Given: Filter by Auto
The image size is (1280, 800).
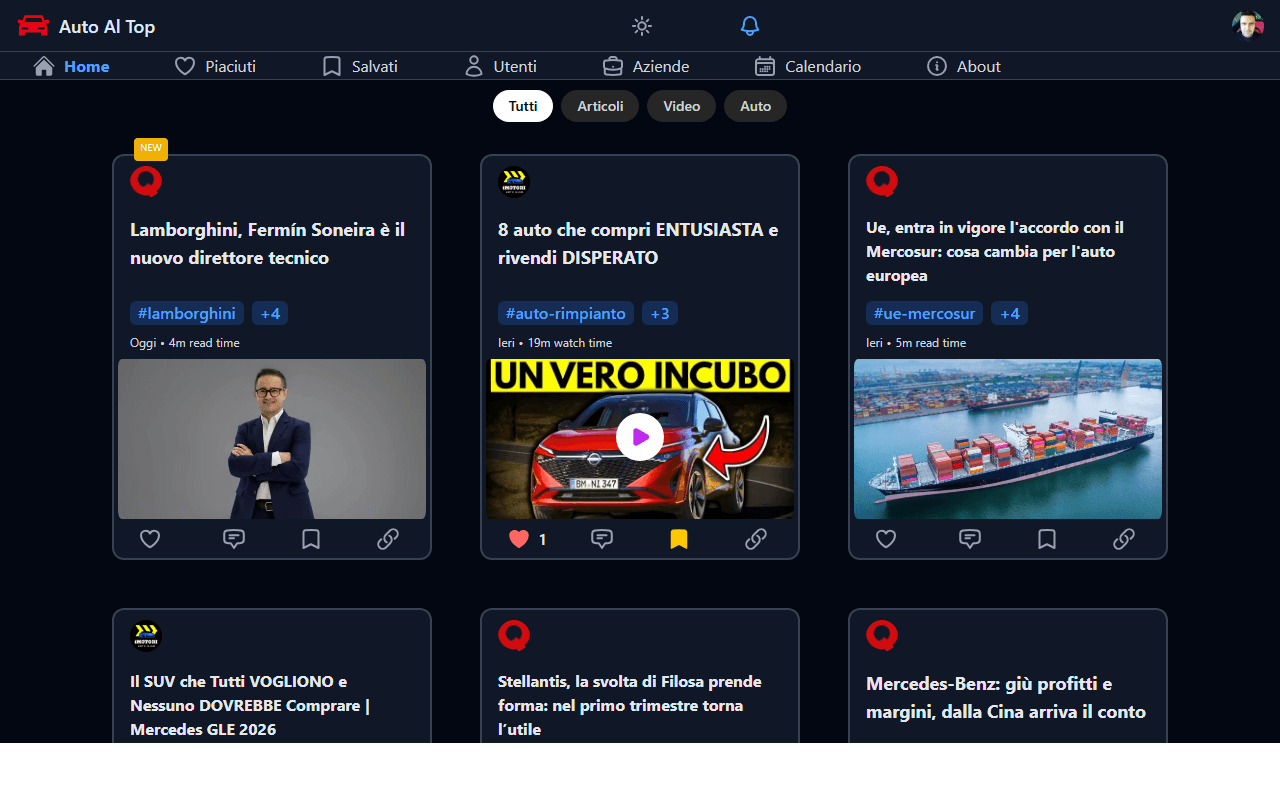Looking at the screenshot, I should click(756, 106).
